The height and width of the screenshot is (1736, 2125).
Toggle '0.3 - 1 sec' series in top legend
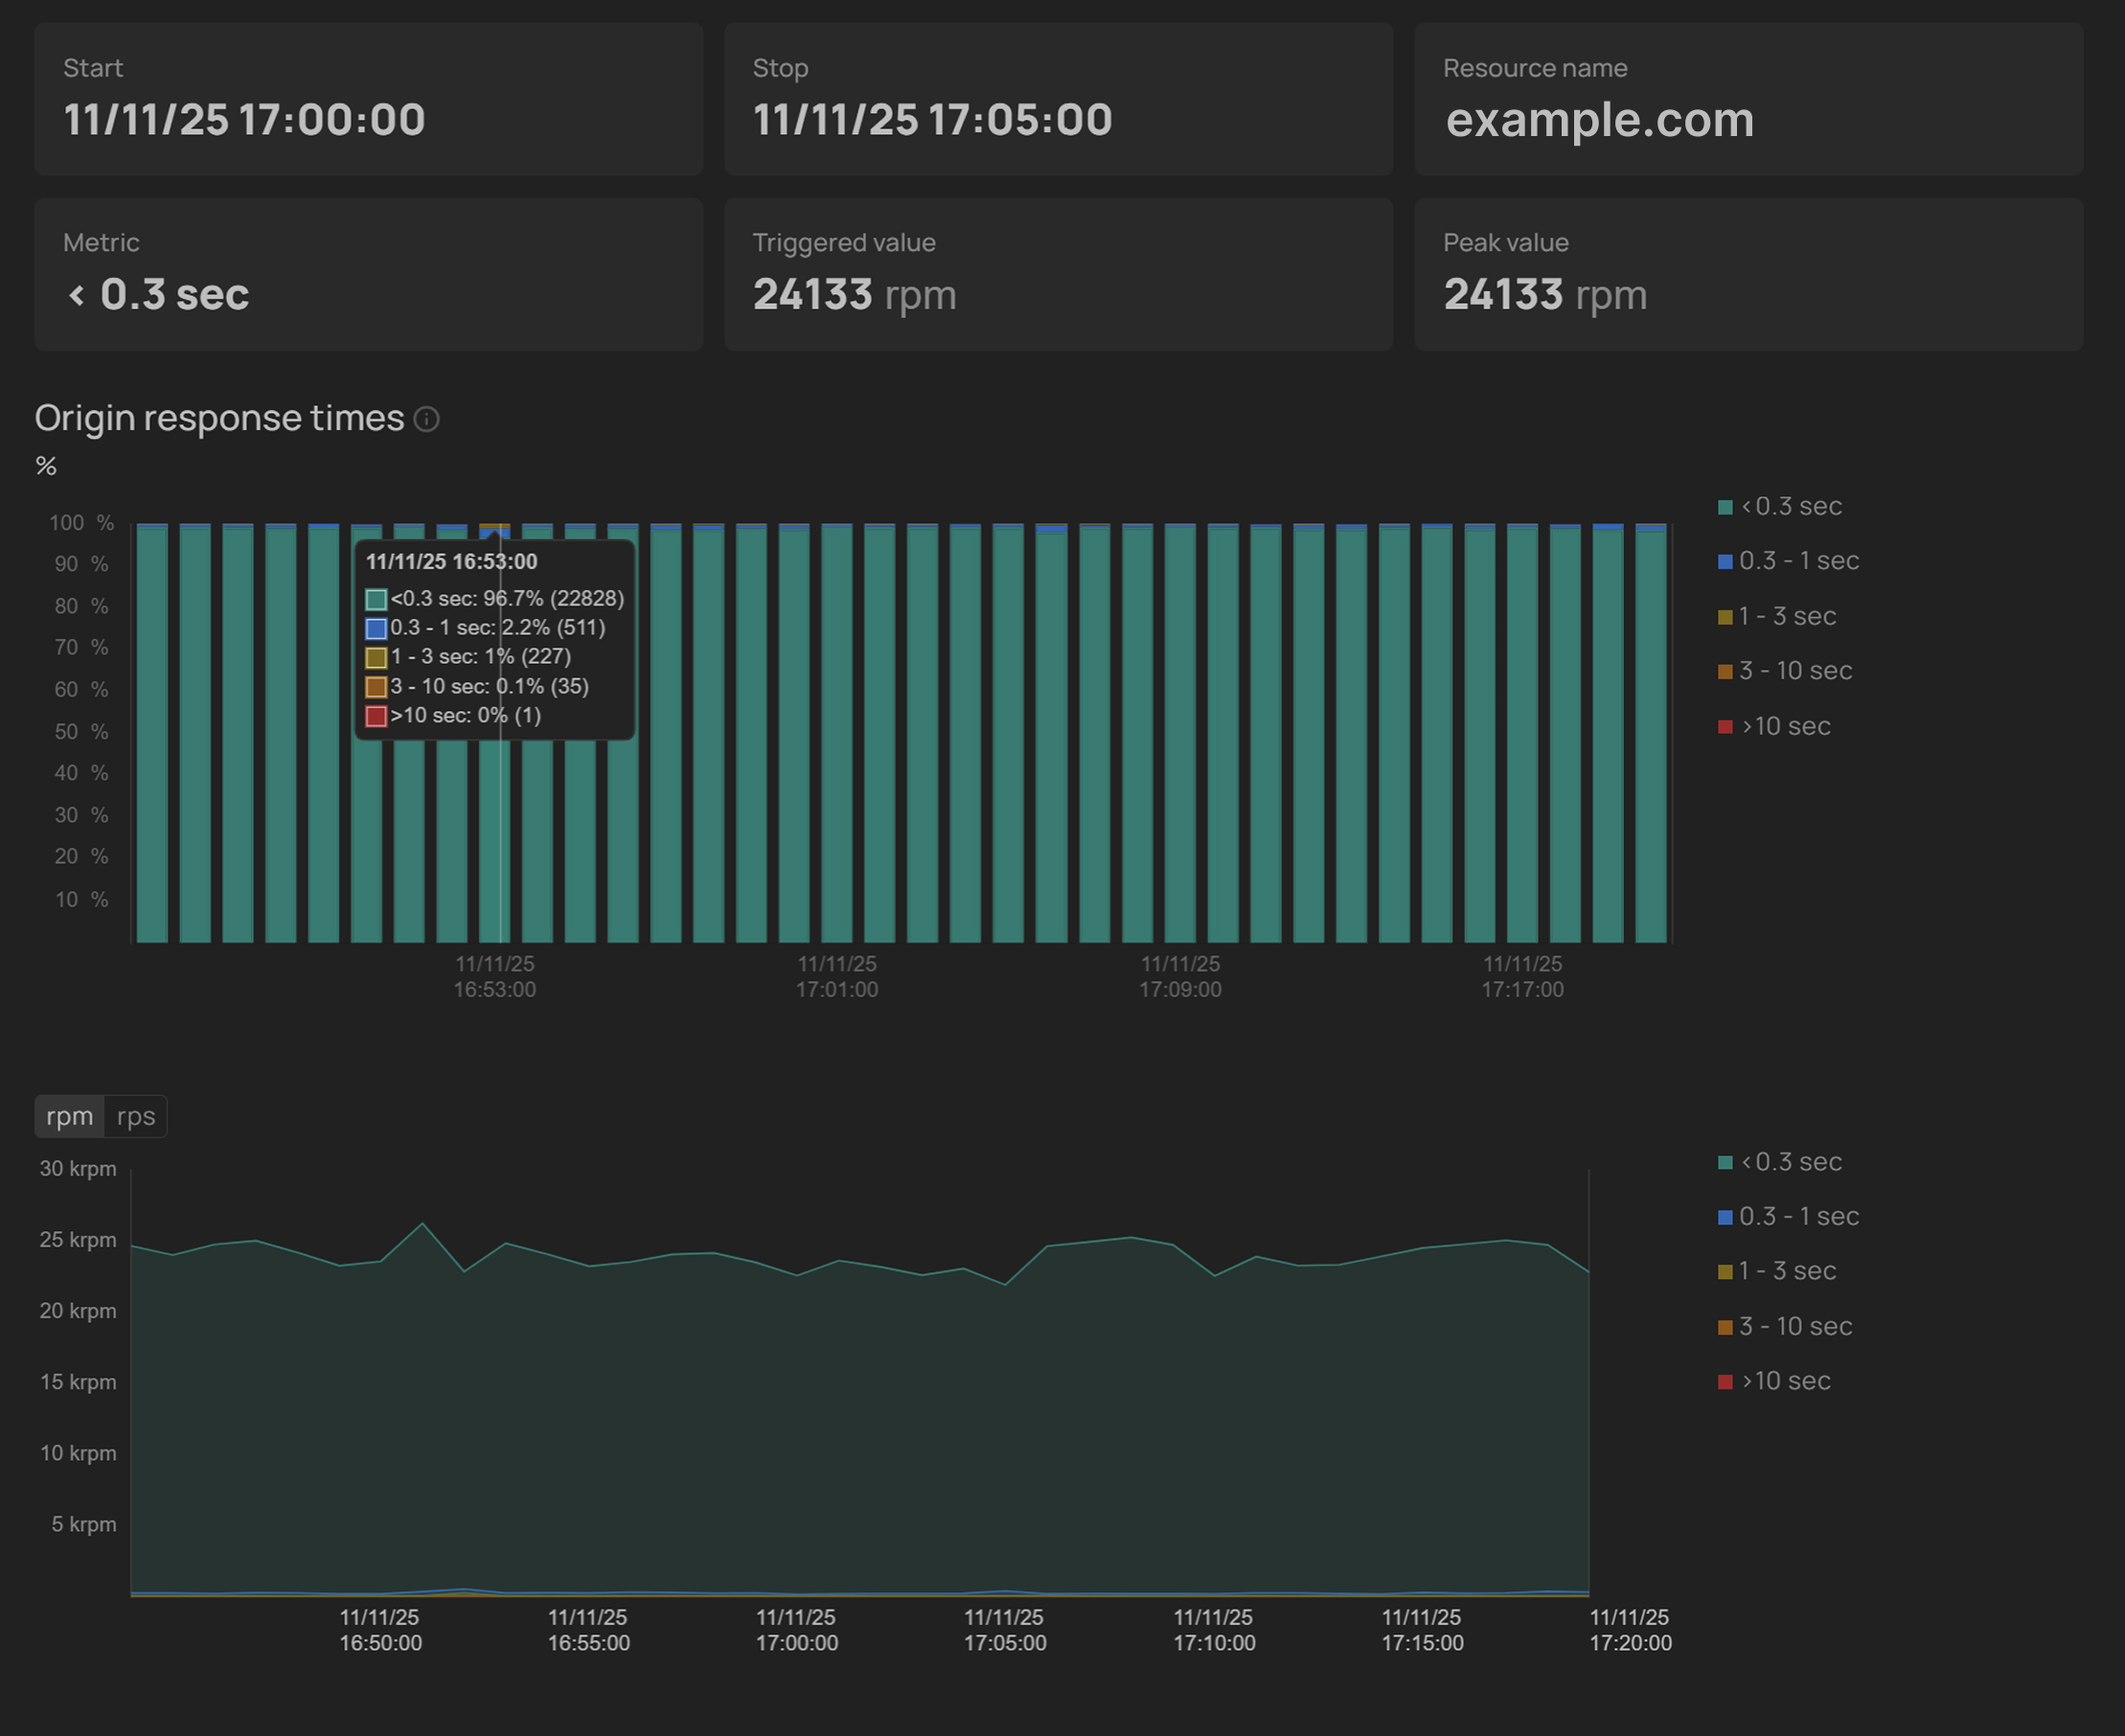[1797, 561]
